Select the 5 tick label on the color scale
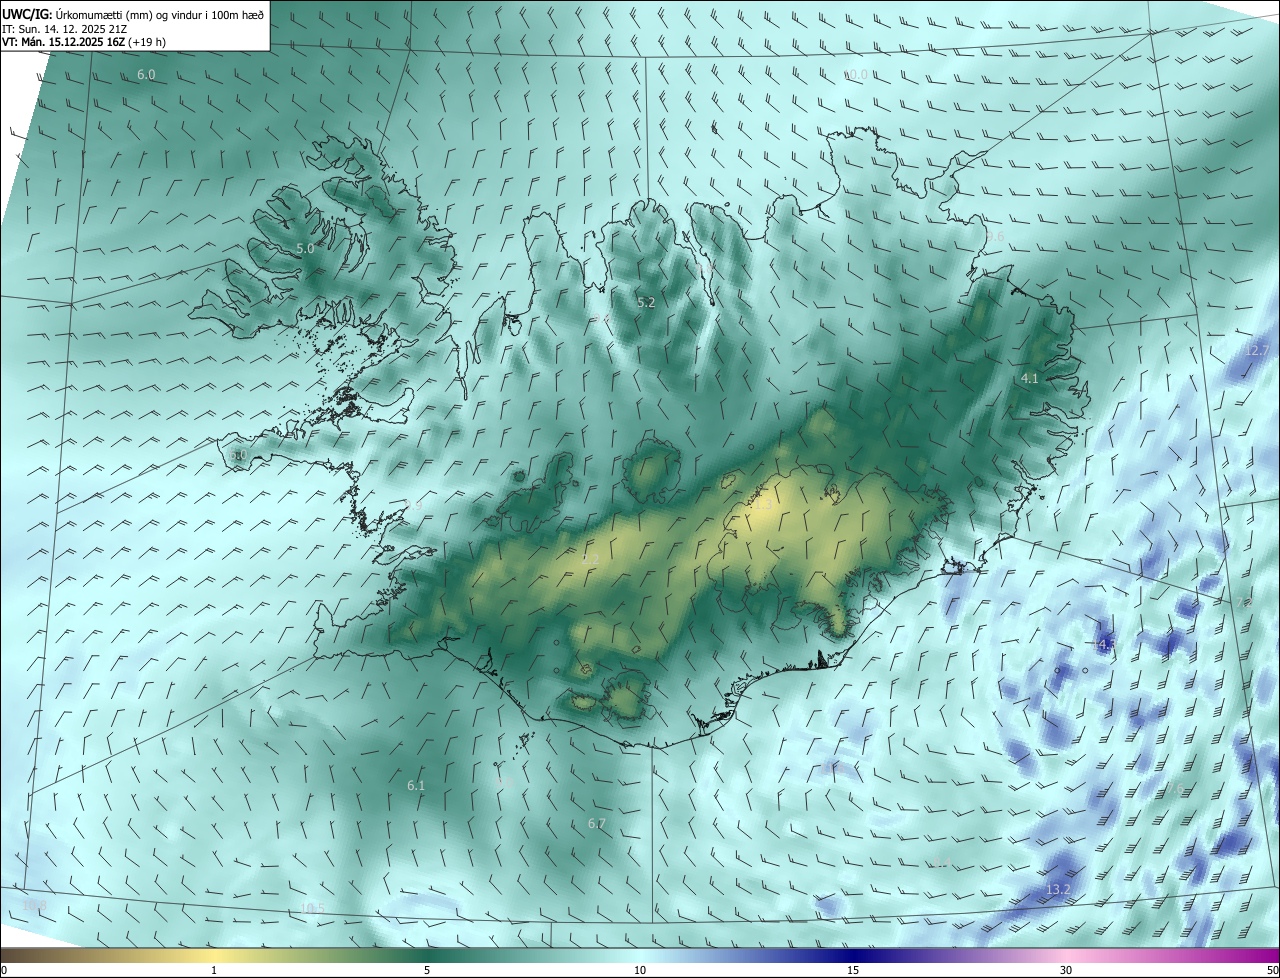Viewport: 1280px width, 978px height. point(427,970)
